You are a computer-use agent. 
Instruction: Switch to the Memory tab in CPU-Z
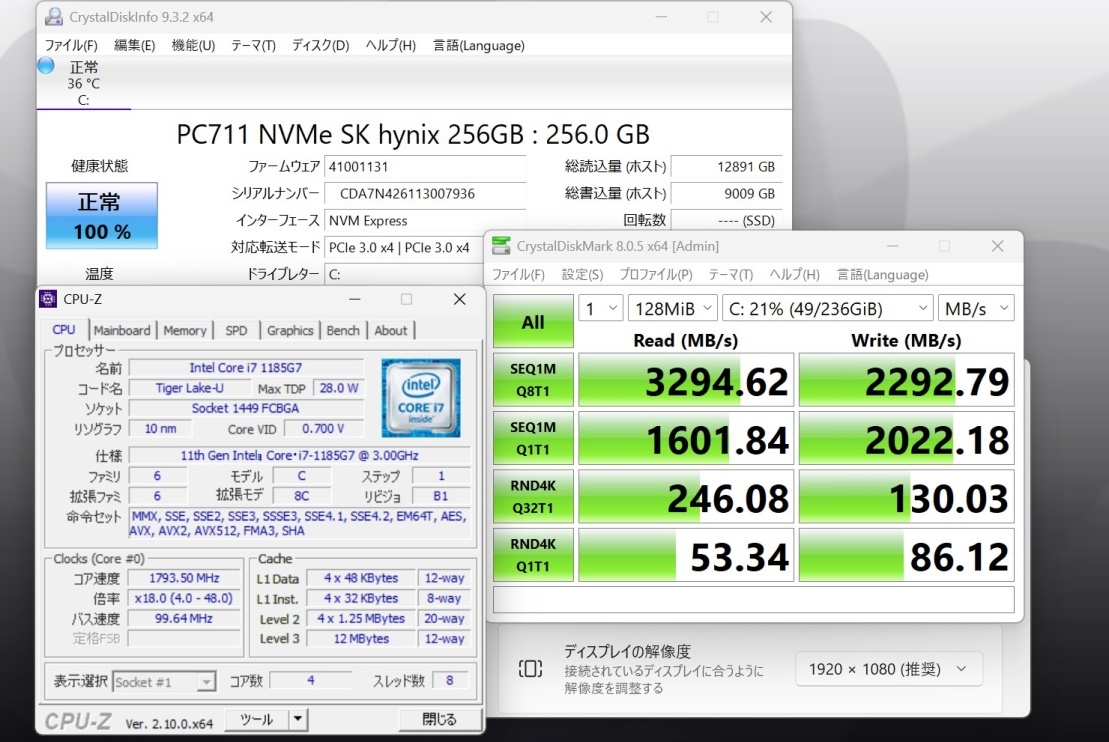(185, 330)
